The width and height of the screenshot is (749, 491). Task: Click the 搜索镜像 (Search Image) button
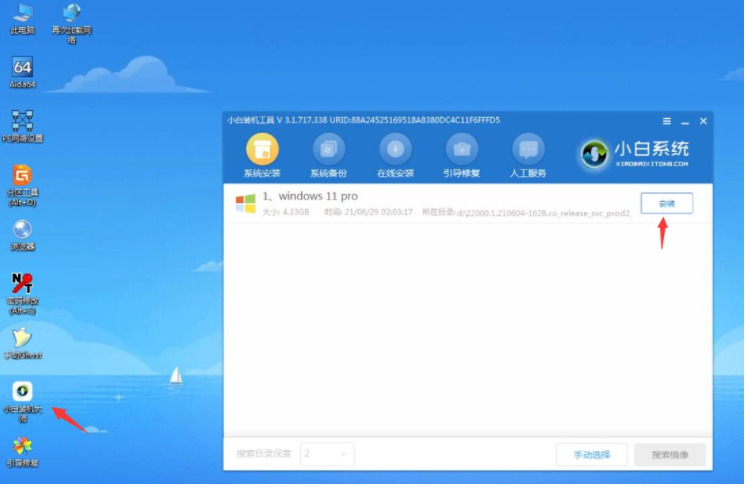point(669,454)
